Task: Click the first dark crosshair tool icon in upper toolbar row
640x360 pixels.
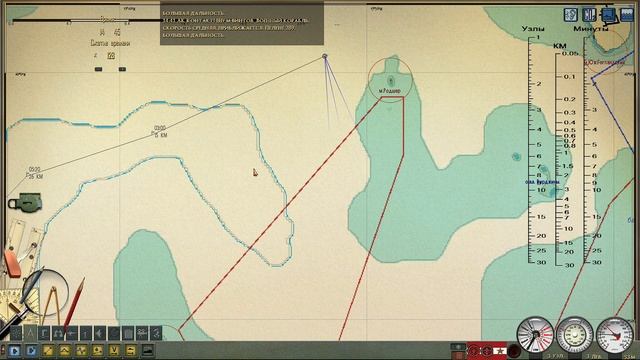Action: click(x=16, y=333)
